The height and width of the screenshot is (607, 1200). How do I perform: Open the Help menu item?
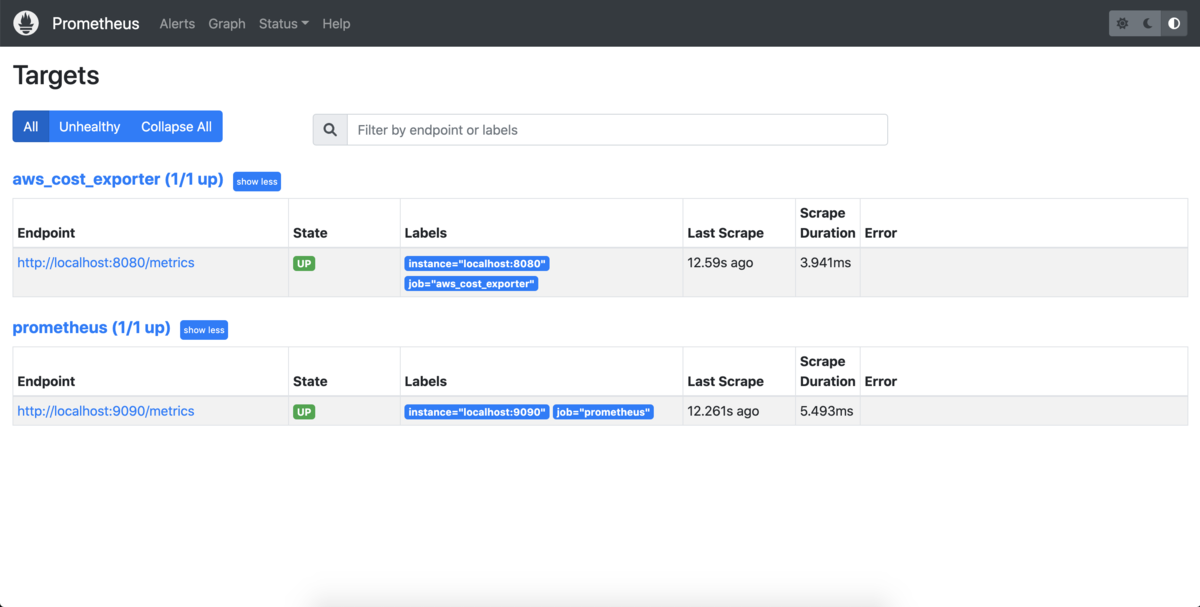coord(336,24)
